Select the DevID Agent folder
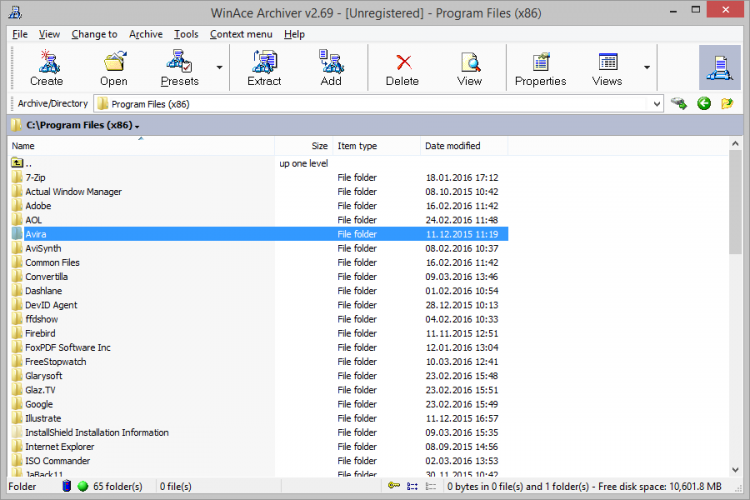Screen dimensions: 750x500 click(51, 305)
